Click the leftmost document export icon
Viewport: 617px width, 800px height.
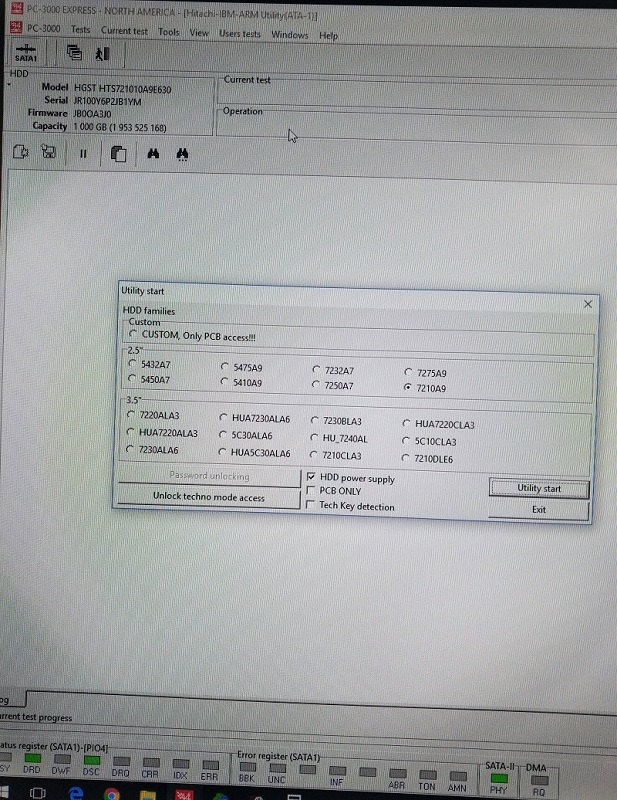click(20, 152)
